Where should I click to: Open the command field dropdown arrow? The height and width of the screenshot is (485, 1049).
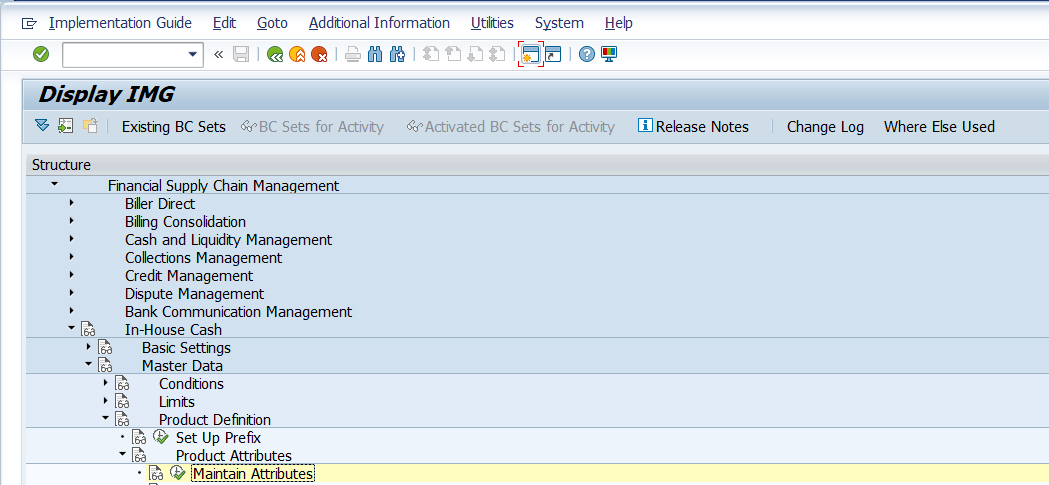[x=193, y=55]
